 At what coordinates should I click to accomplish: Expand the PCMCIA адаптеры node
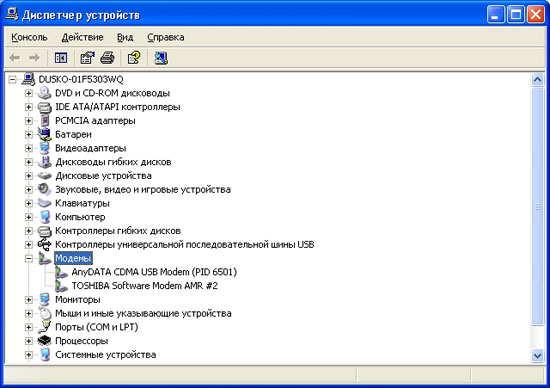[29, 121]
